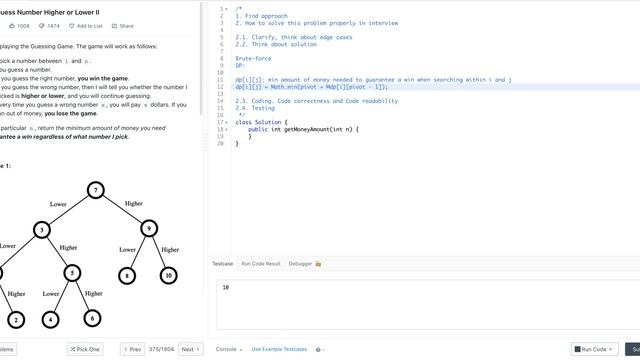
Task: Switch to the Testcase tab
Action: click(222, 264)
